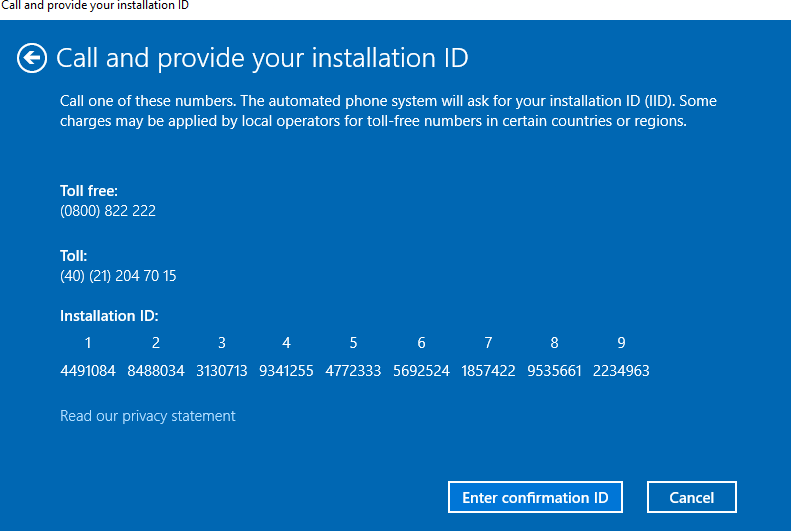Click installation ID block 4772333
Viewport: 791px width, 531px height.
click(x=353, y=371)
